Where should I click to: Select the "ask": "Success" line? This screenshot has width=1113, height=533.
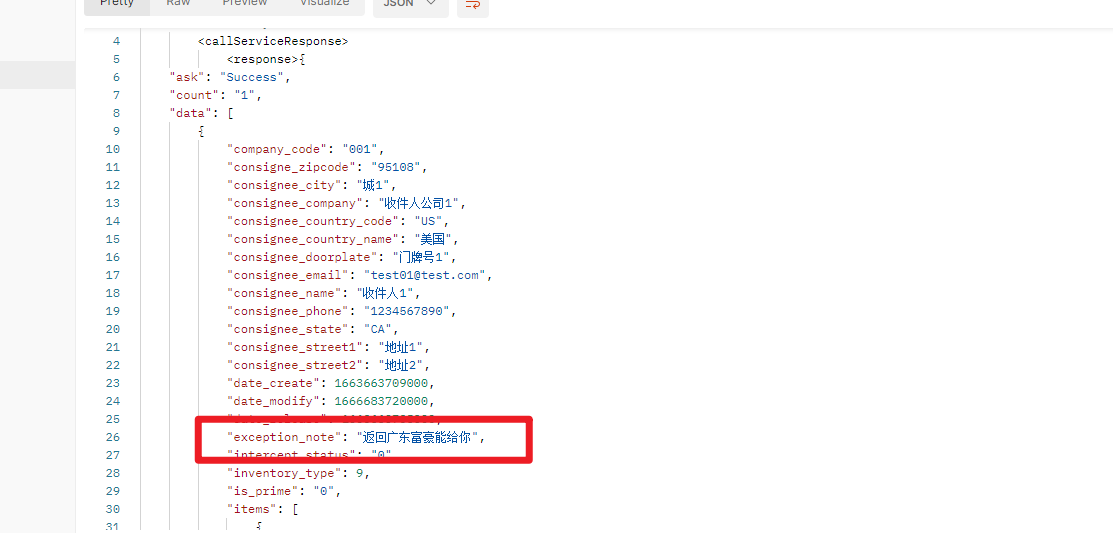230,77
